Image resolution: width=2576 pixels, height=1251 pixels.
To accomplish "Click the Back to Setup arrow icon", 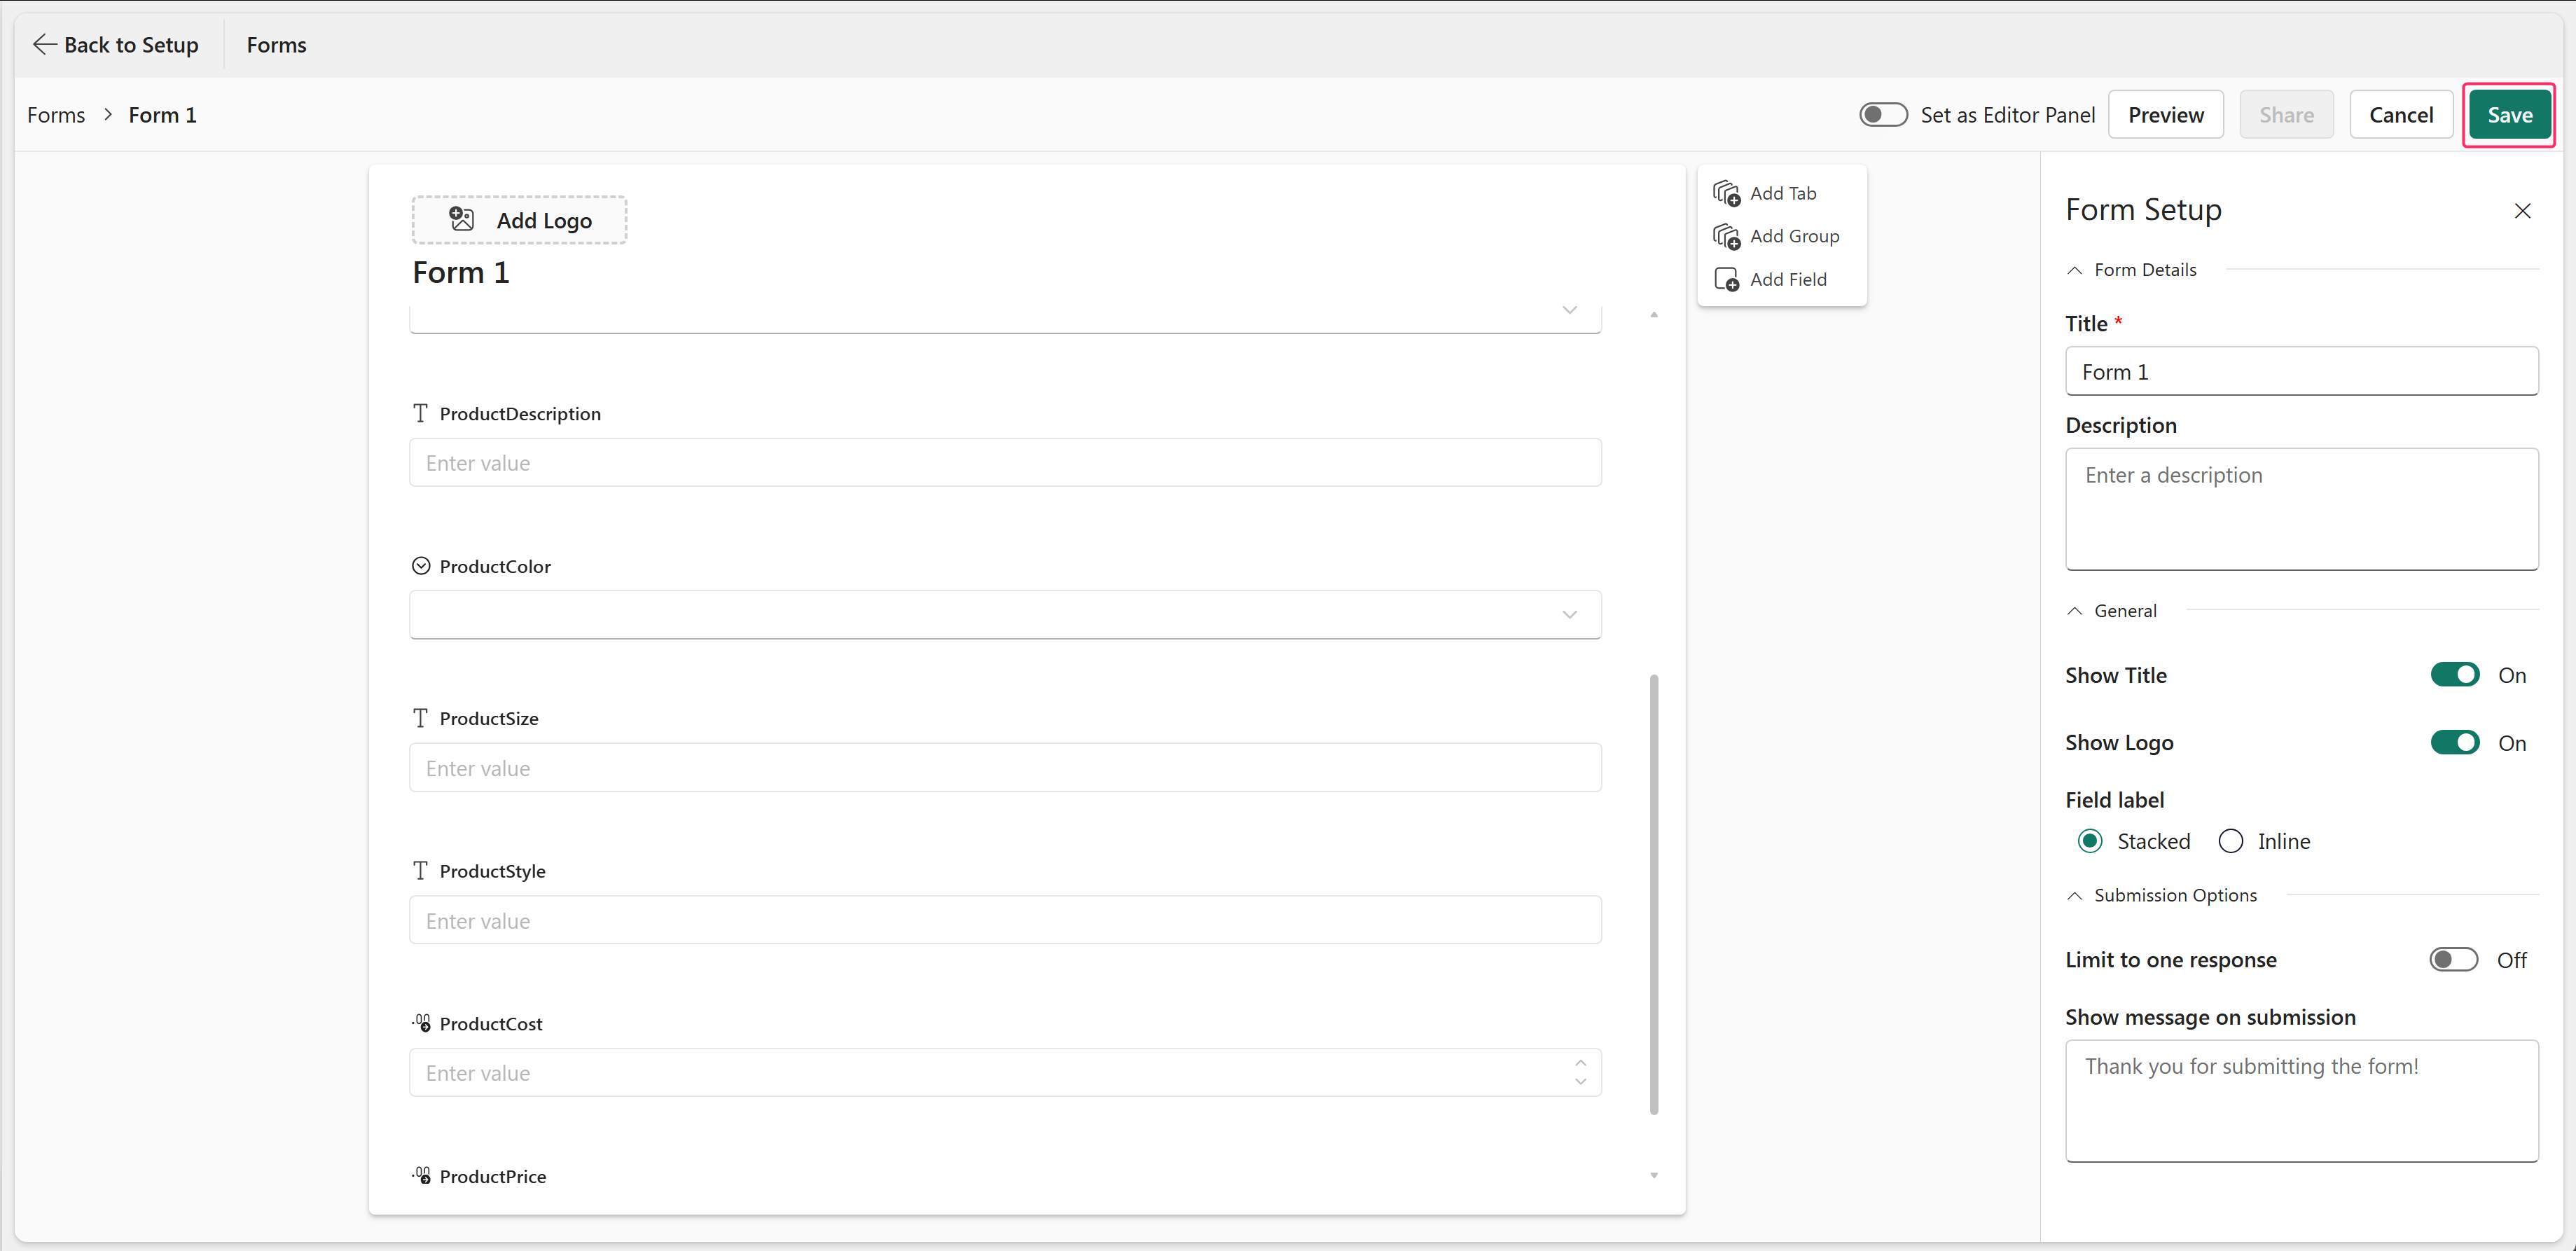I will 44,44.
